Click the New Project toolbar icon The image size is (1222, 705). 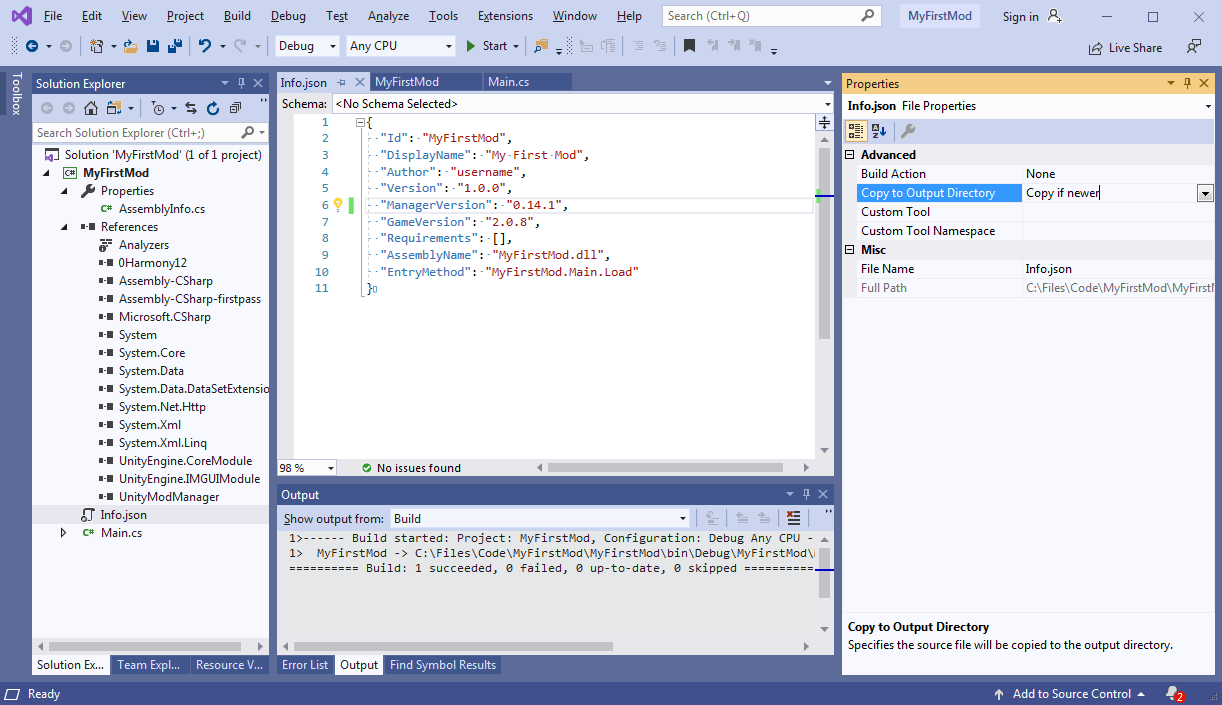click(96, 46)
